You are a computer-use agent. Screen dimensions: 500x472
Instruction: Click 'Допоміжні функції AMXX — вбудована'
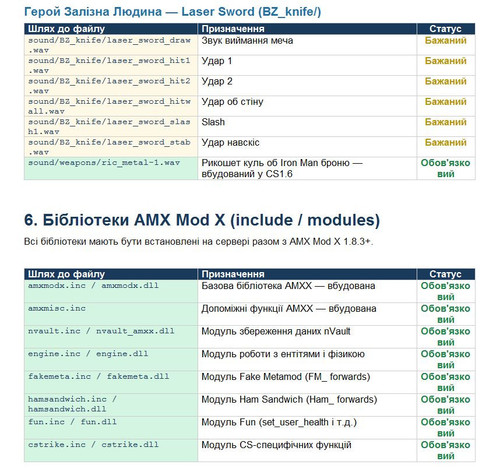click(289, 309)
